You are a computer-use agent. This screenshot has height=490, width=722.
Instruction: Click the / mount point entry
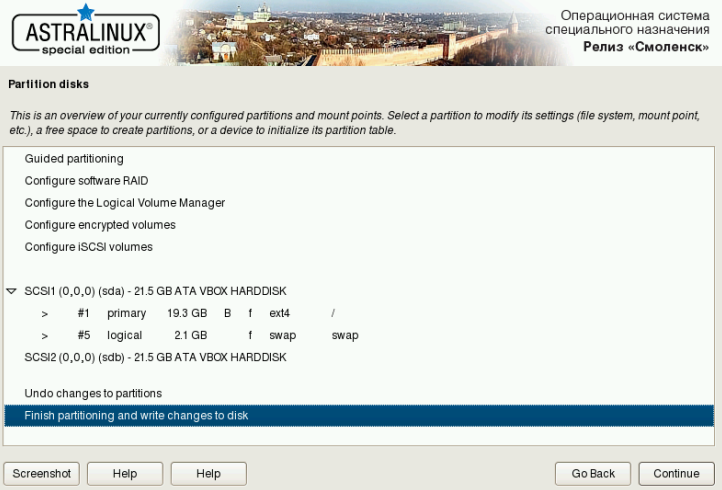click(x=333, y=313)
